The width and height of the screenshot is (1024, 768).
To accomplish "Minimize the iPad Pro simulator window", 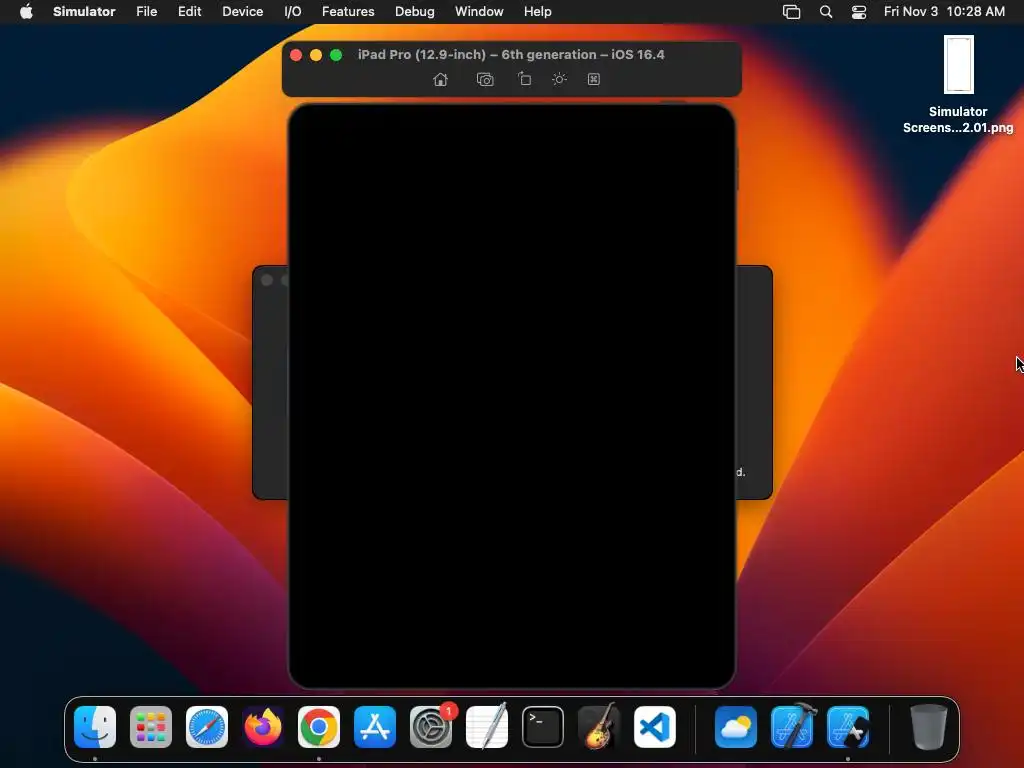I will pos(316,55).
